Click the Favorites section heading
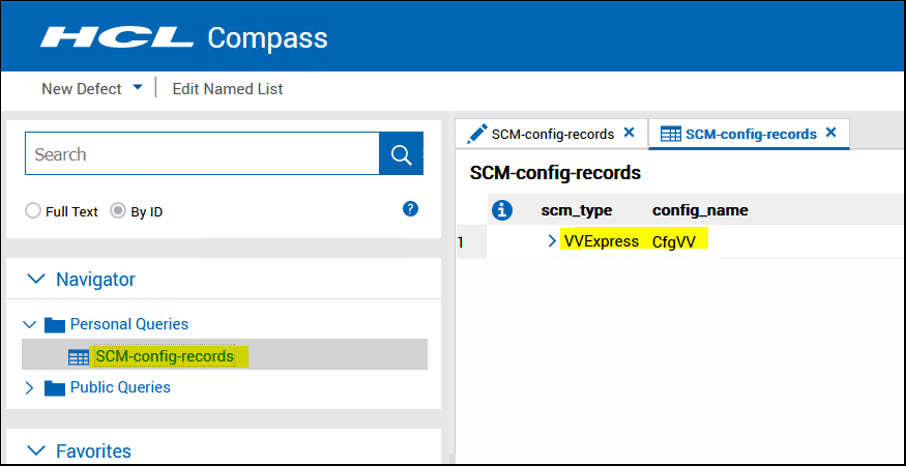The width and height of the screenshot is (906, 466). (94, 450)
